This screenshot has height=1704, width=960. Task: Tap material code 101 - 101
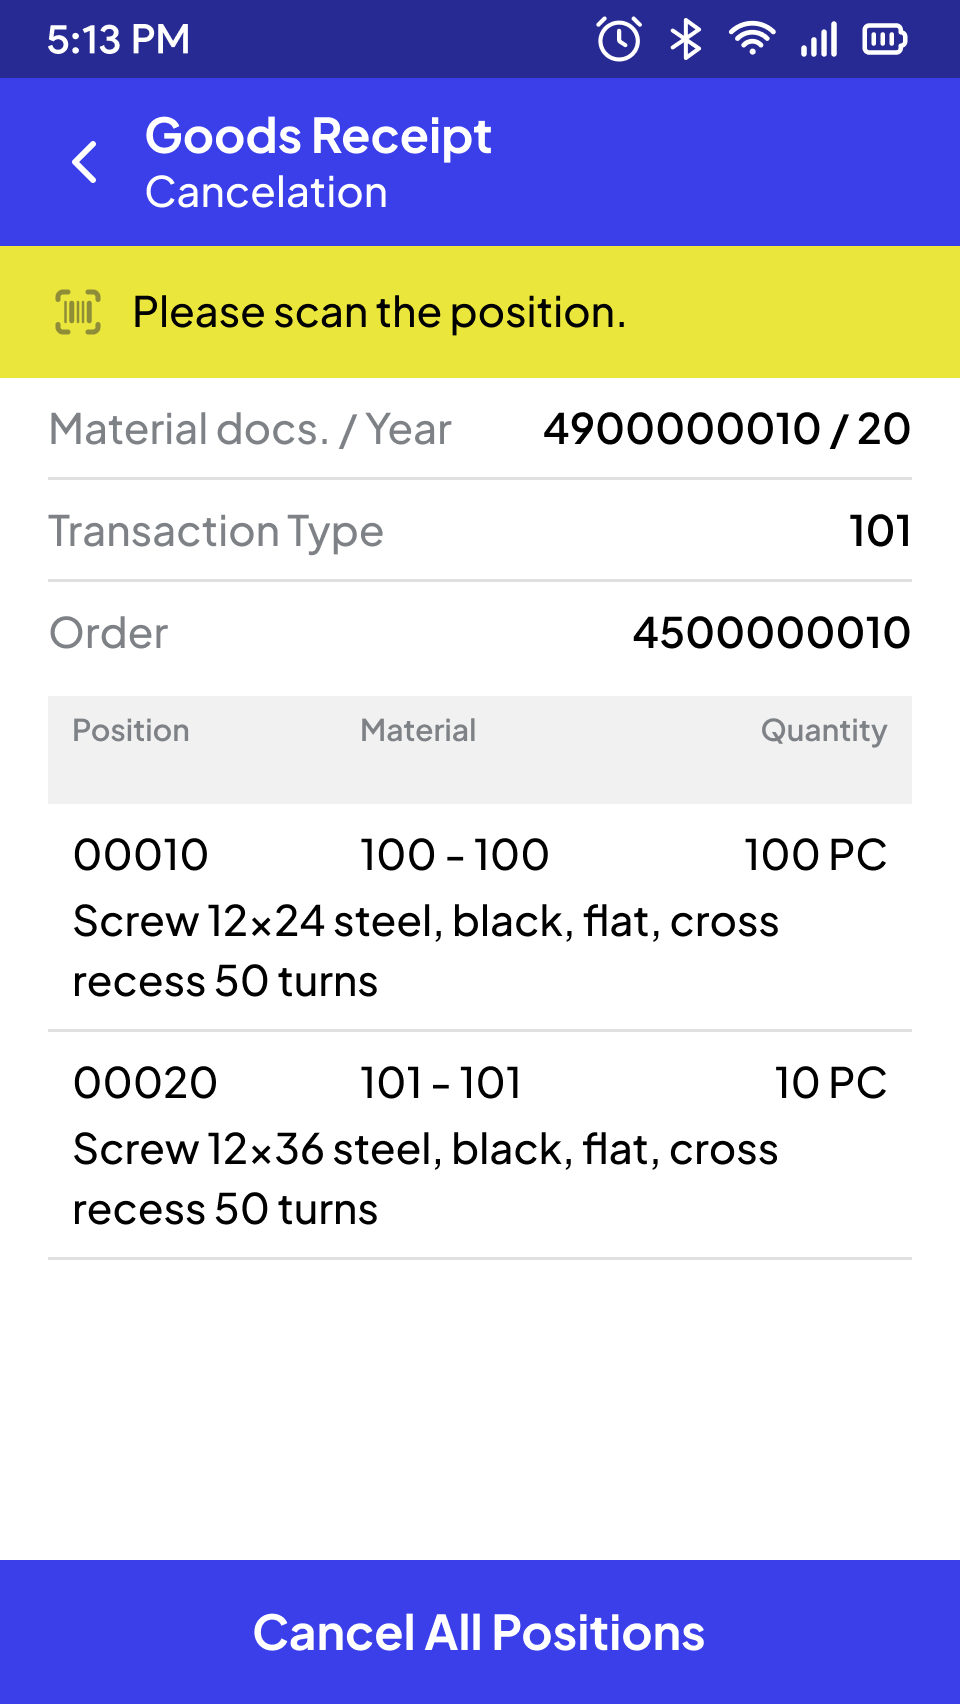pyautogui.click(x=441, y=1083)
